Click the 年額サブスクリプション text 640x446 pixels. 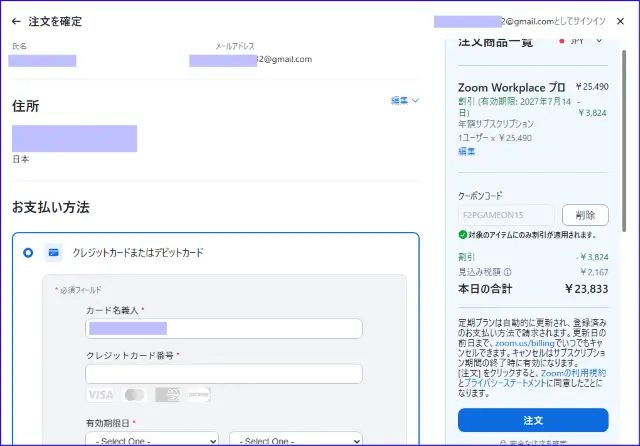click(496, 124)
